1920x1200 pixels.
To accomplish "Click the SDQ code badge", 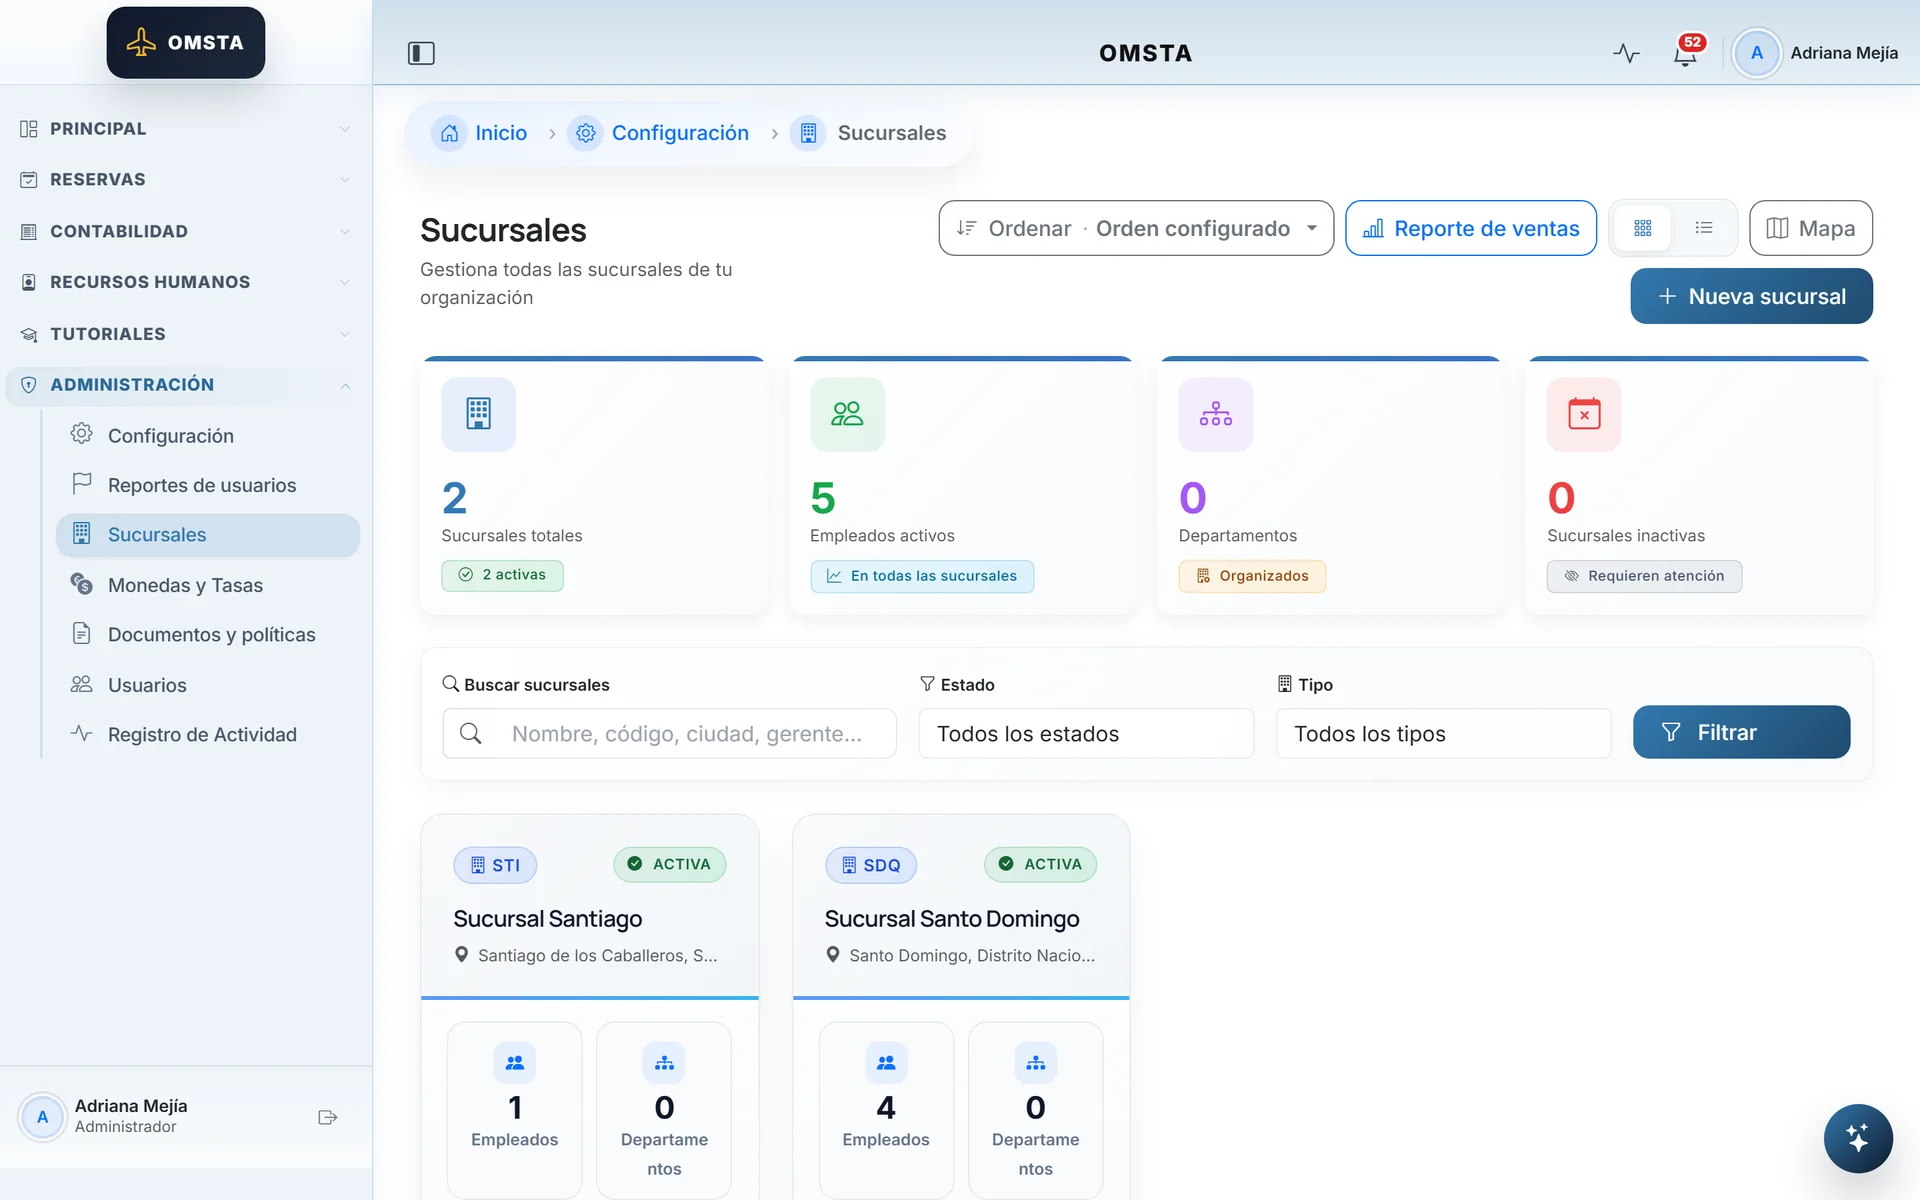I will [871, 865].
